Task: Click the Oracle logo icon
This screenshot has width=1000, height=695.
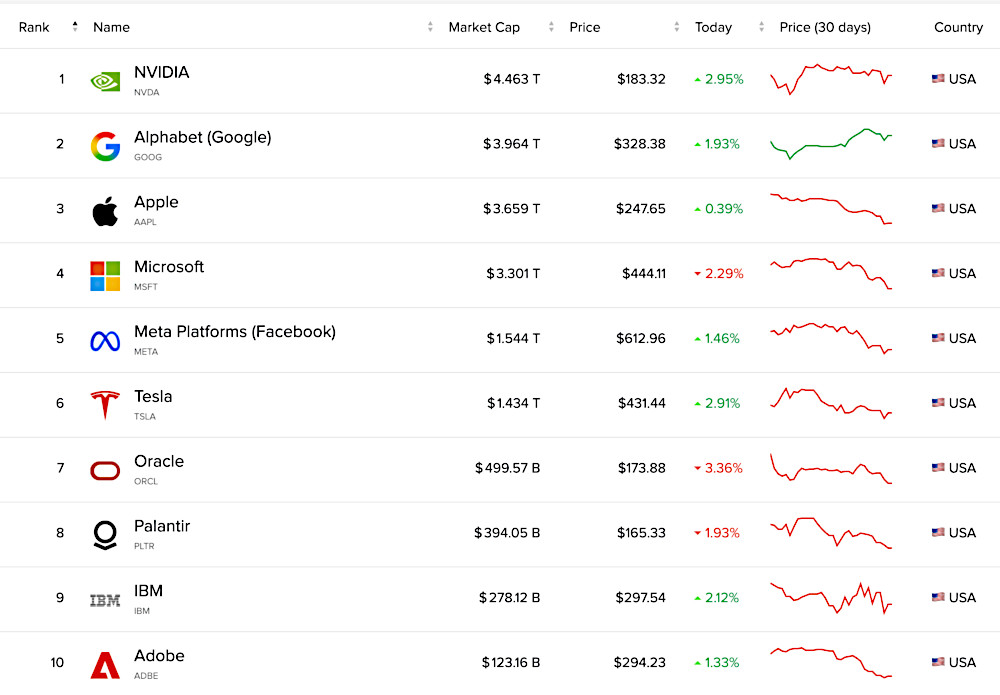Action: tap(105, 470)
